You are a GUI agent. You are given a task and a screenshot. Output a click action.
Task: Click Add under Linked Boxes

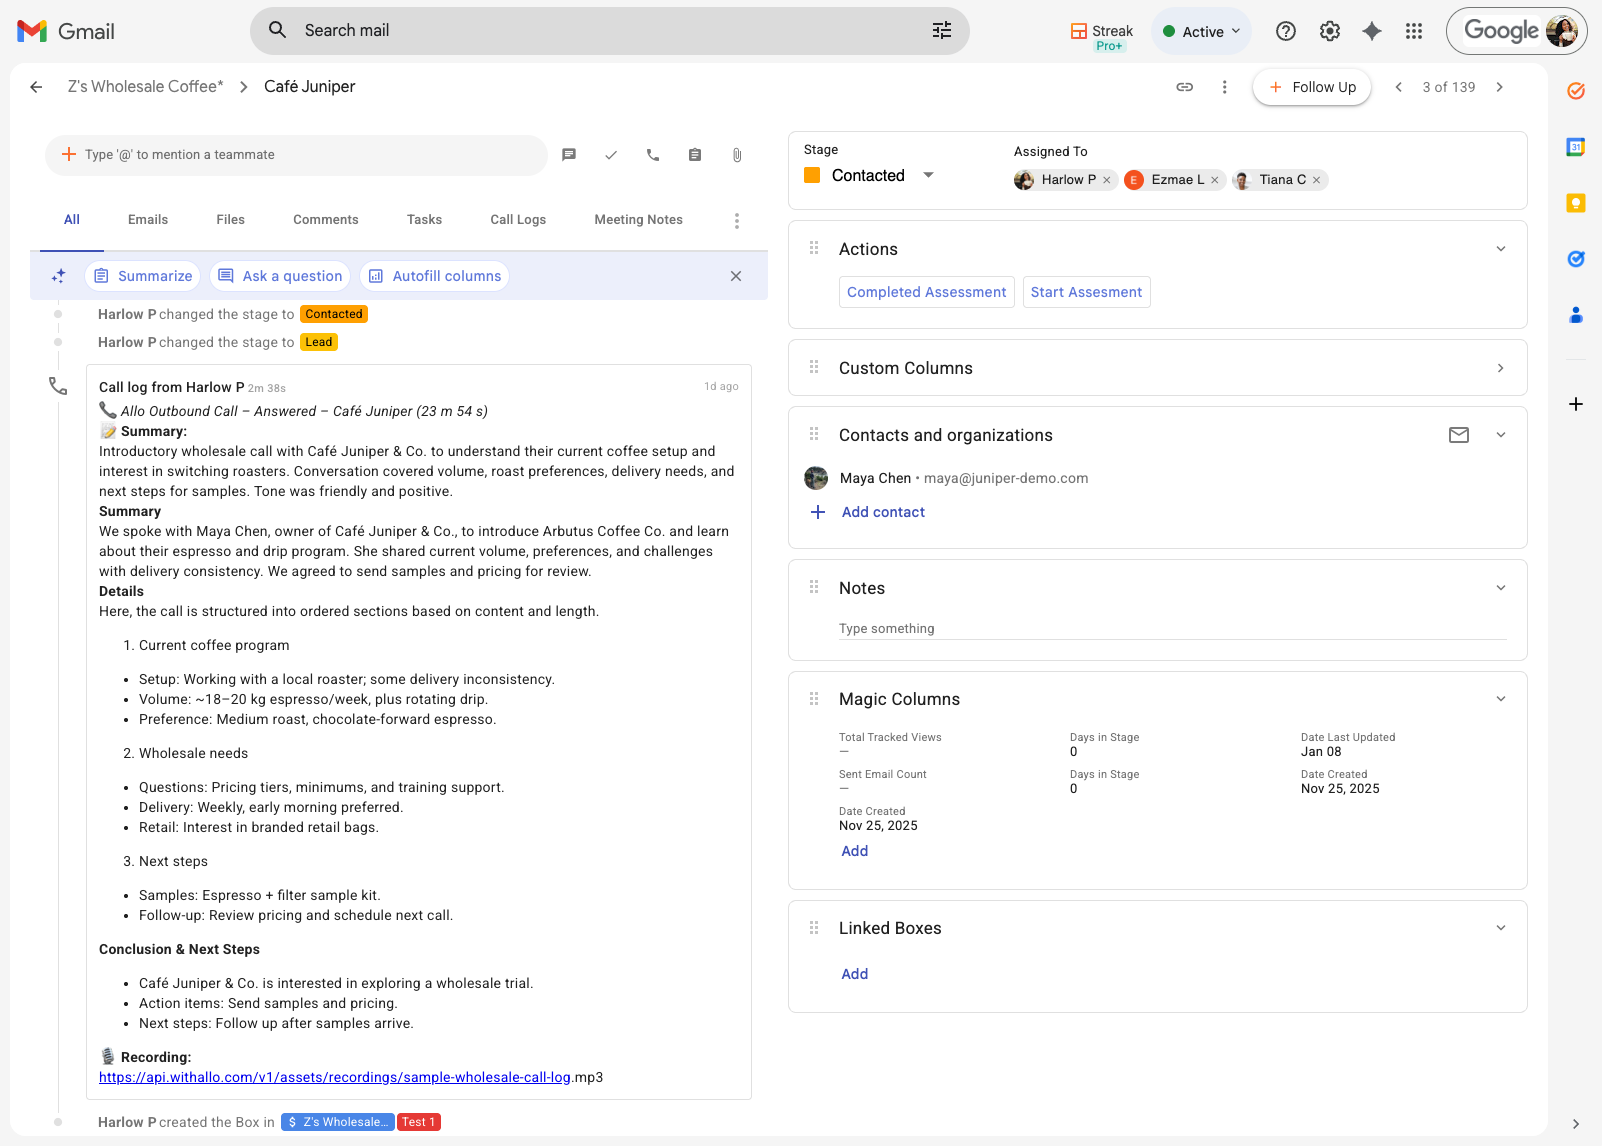[855, 974]
